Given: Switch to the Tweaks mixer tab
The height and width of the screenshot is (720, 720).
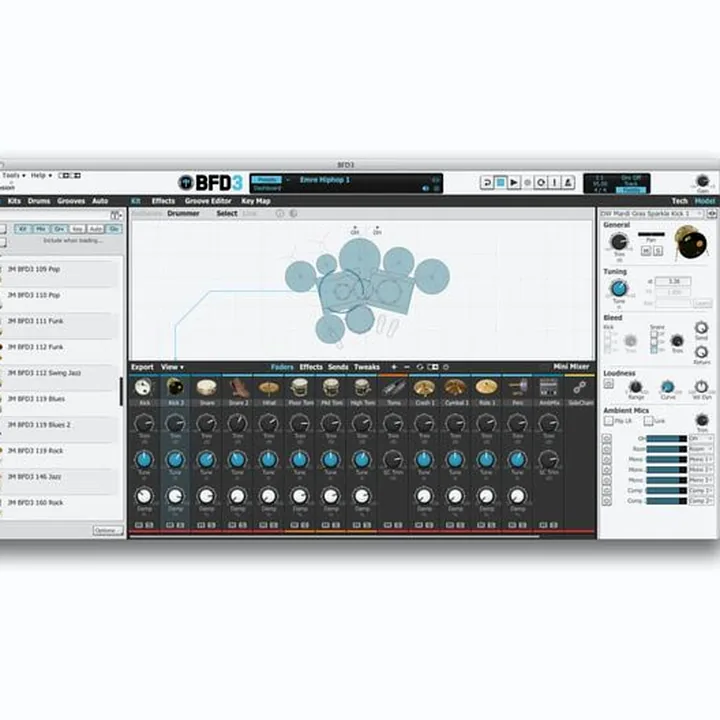Looking at the screenshot, I should 366,367.
